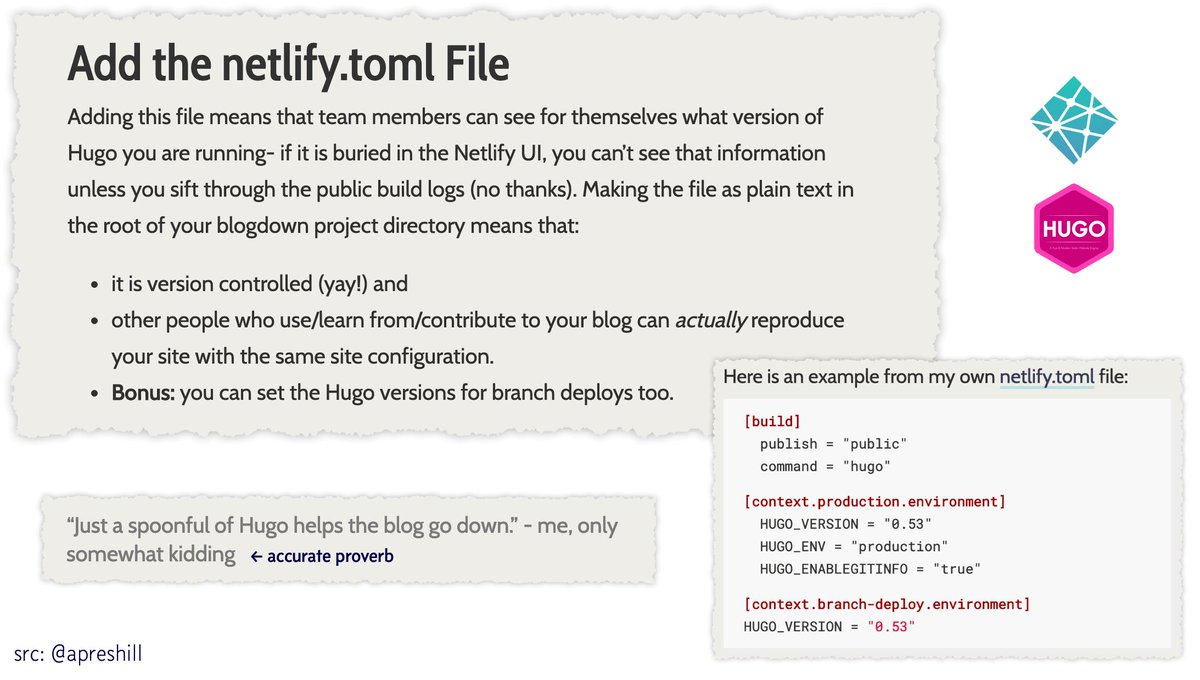Open the netlify.toml hyperlink
This screenshot has height=680, width=1200.
point(1047,378)
